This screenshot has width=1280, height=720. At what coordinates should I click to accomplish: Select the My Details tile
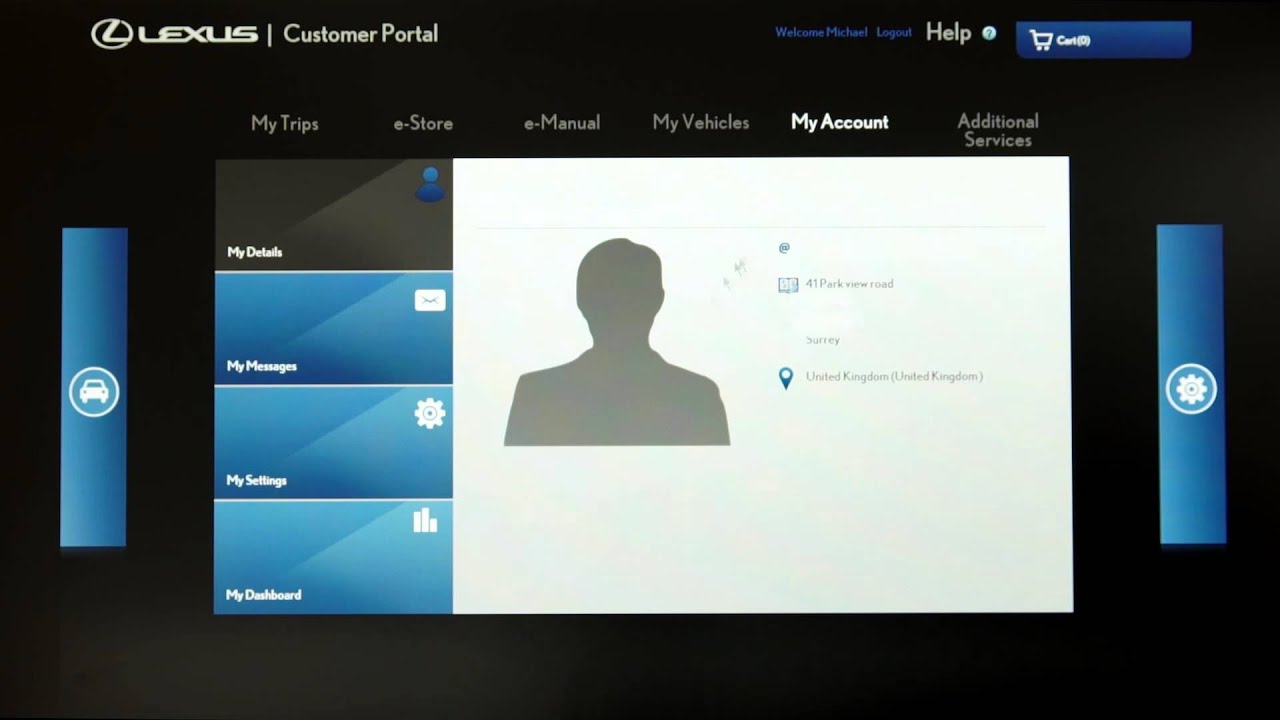[334, 214]
